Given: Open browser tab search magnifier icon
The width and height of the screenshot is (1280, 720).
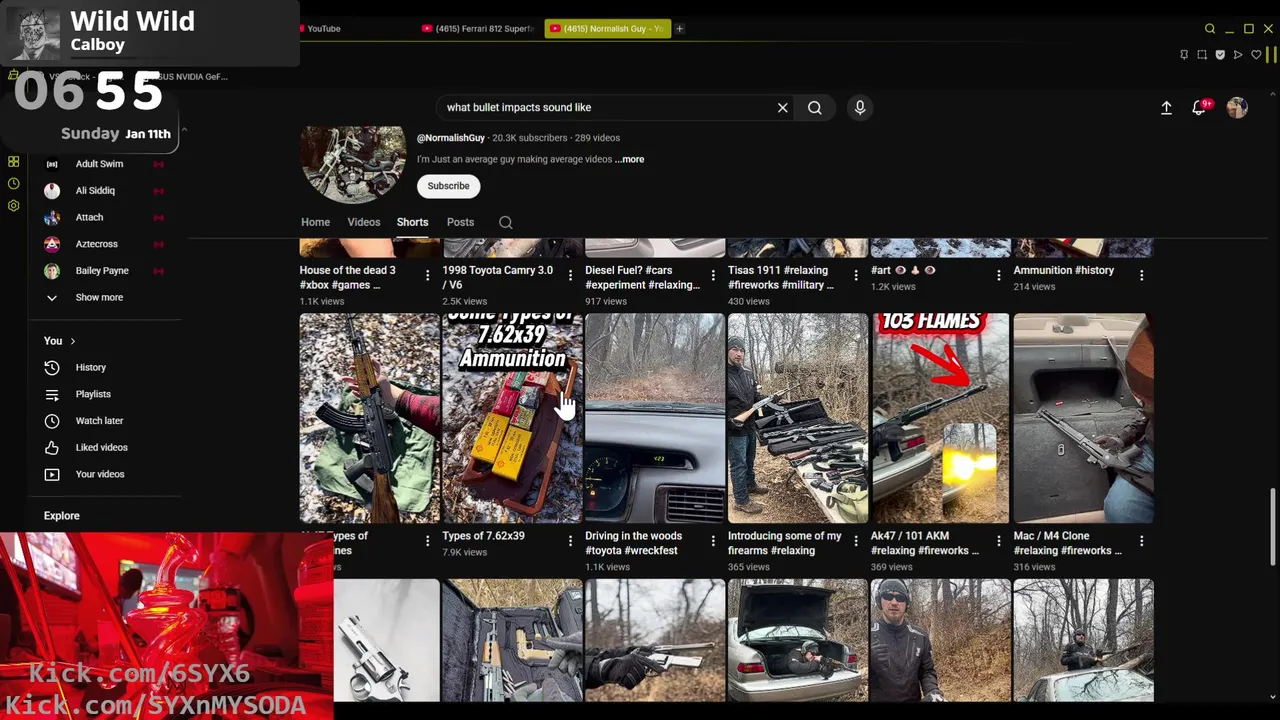Looking at the screenshot, I should point(1210,28).
